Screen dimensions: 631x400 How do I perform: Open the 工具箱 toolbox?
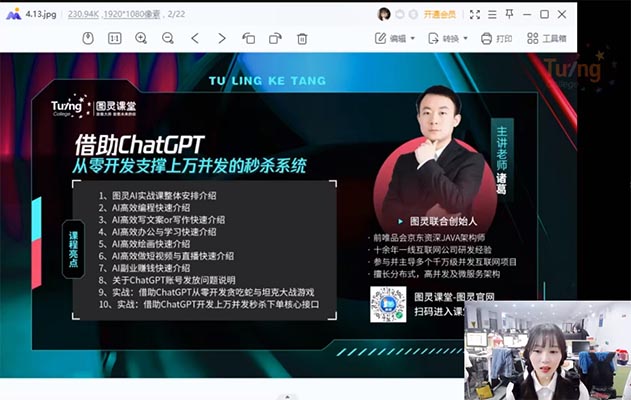(x=546, y=39)
